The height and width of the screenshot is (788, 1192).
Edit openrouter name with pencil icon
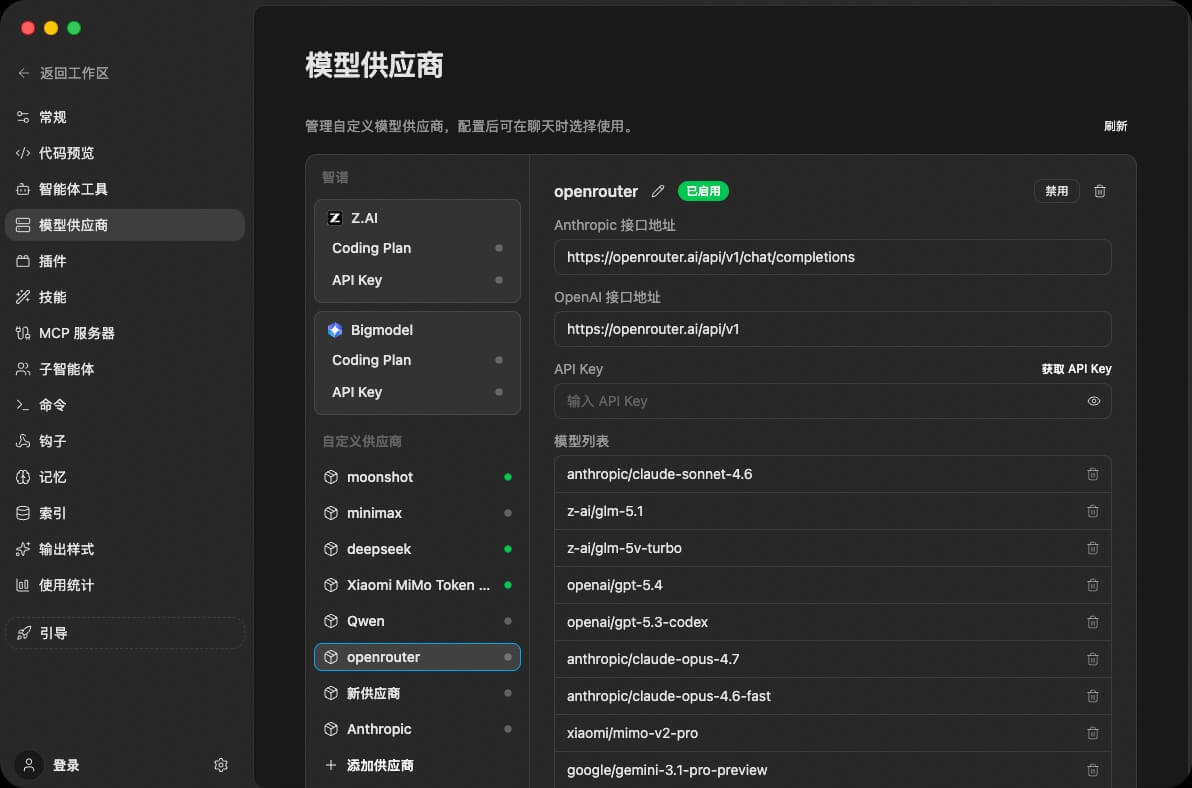658,191
